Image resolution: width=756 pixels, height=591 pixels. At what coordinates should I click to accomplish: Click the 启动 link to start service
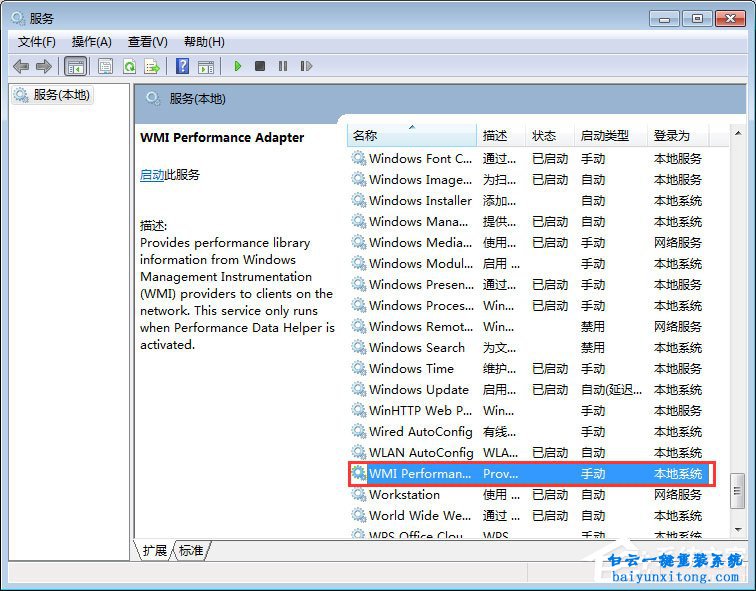click(152, 174)
